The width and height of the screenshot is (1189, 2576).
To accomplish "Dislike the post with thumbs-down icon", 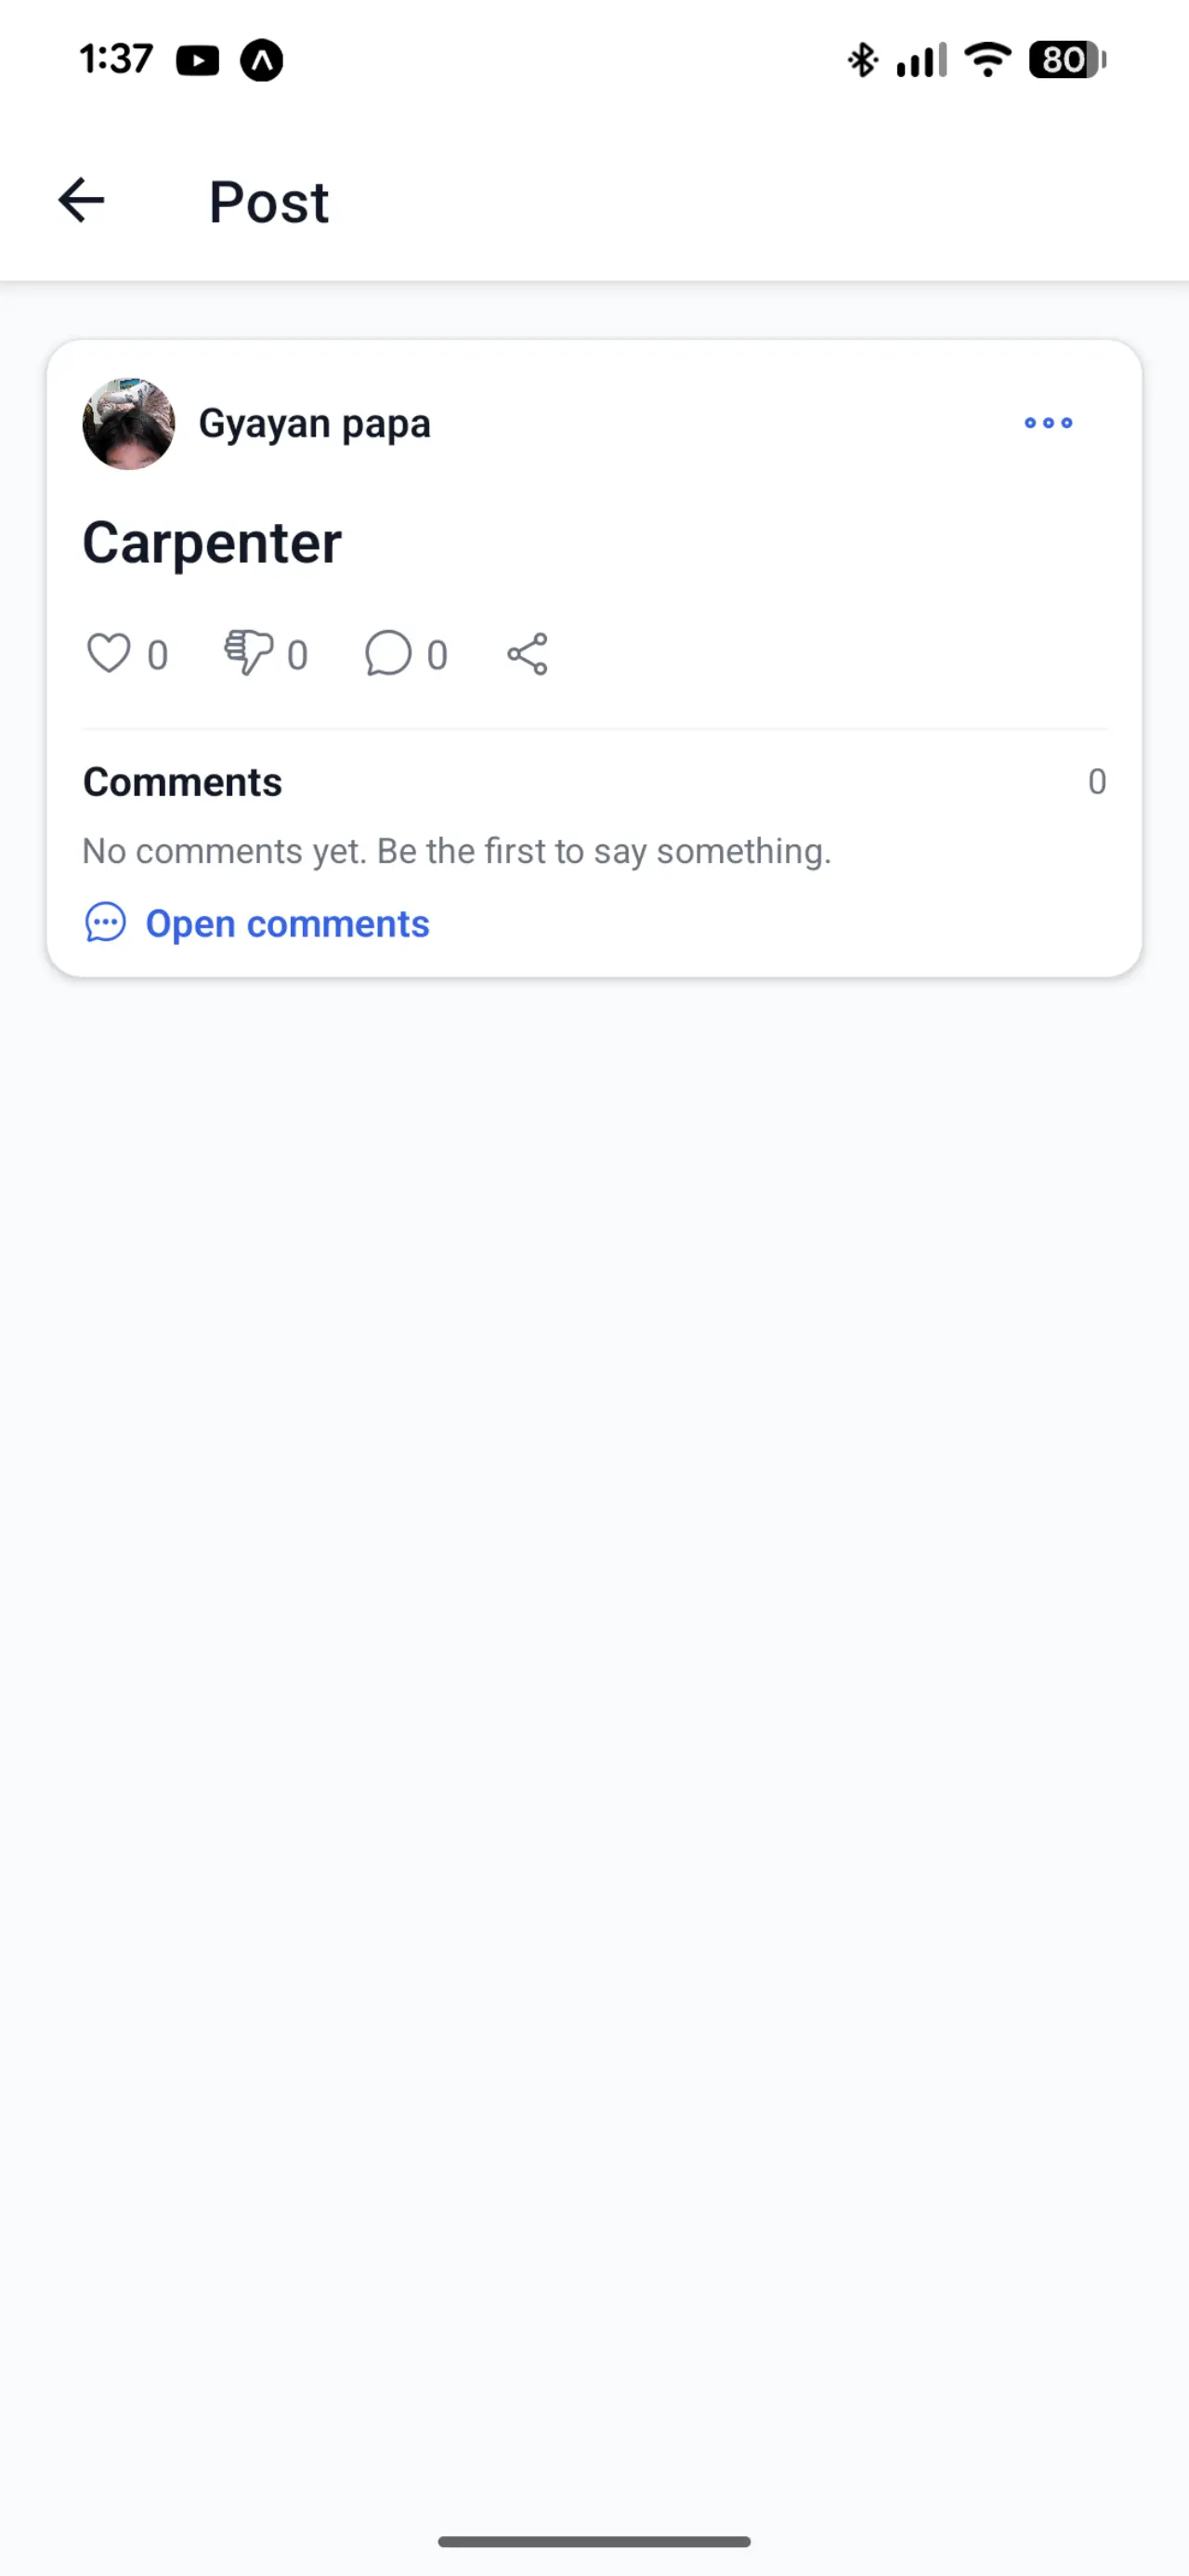I will click(x=248, y=654).
